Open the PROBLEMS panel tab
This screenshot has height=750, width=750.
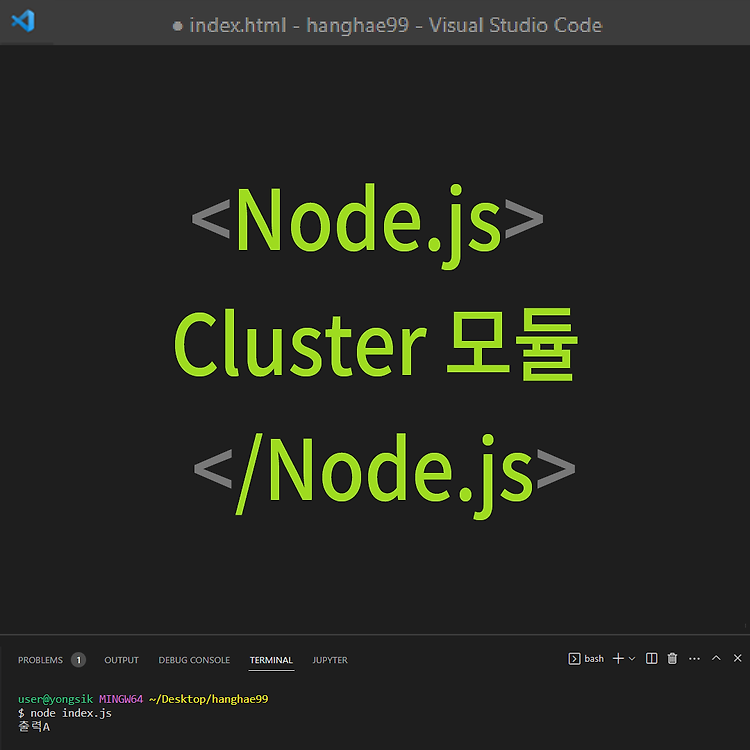point(40,660)
